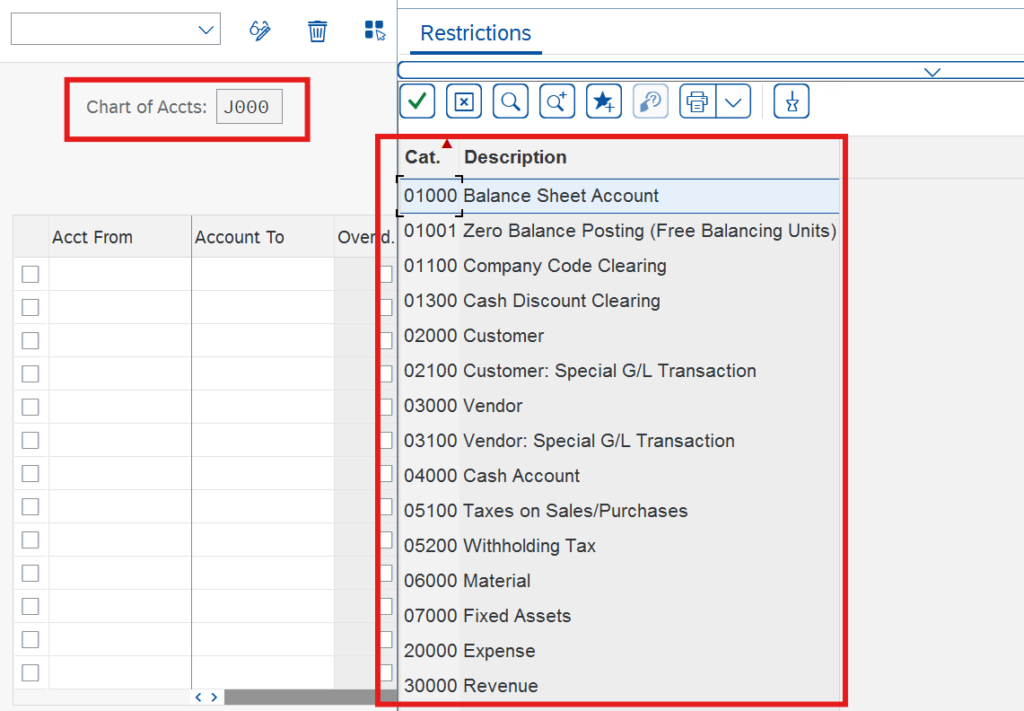The image size is (1024, 711).
Task: Click the cancel X icon in Restrictions toolbar
Action: click(463, 101)
